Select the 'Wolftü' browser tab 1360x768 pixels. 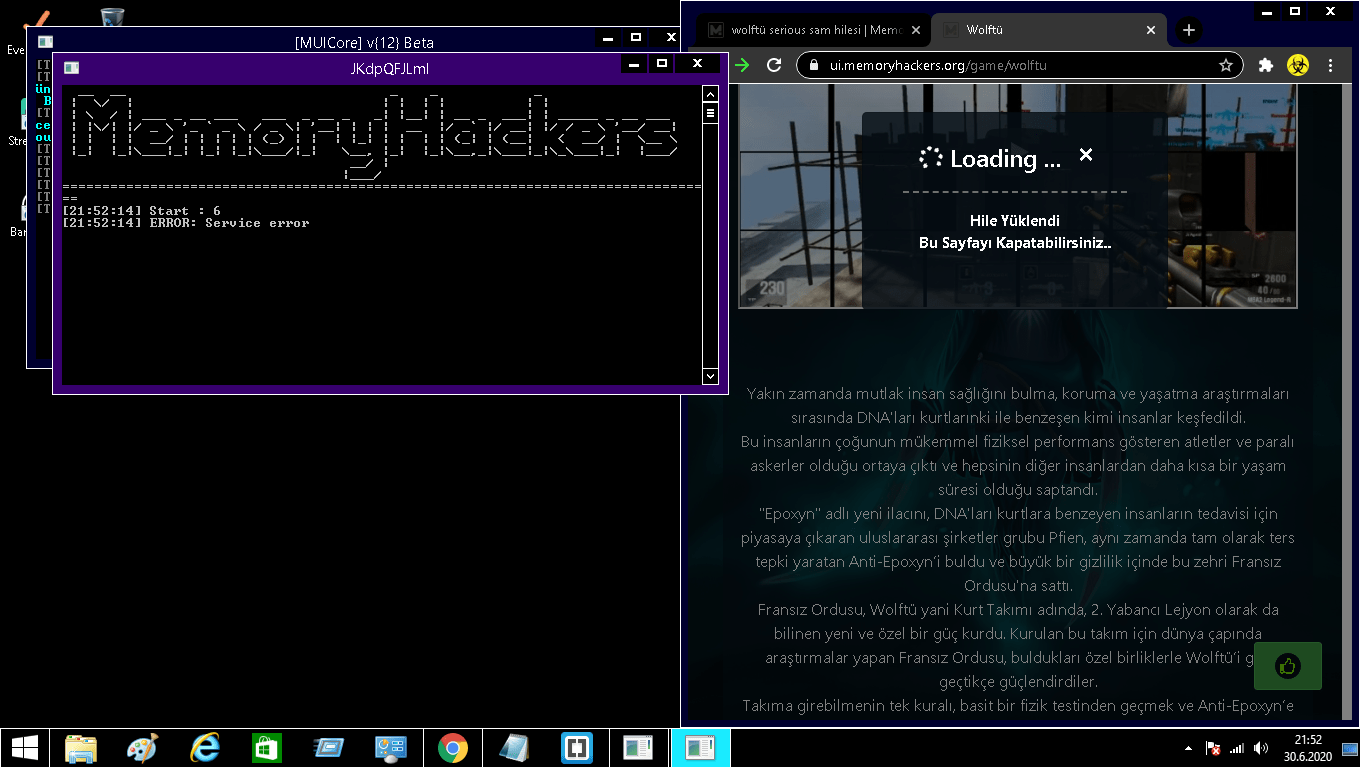[x=1048, y=30]
